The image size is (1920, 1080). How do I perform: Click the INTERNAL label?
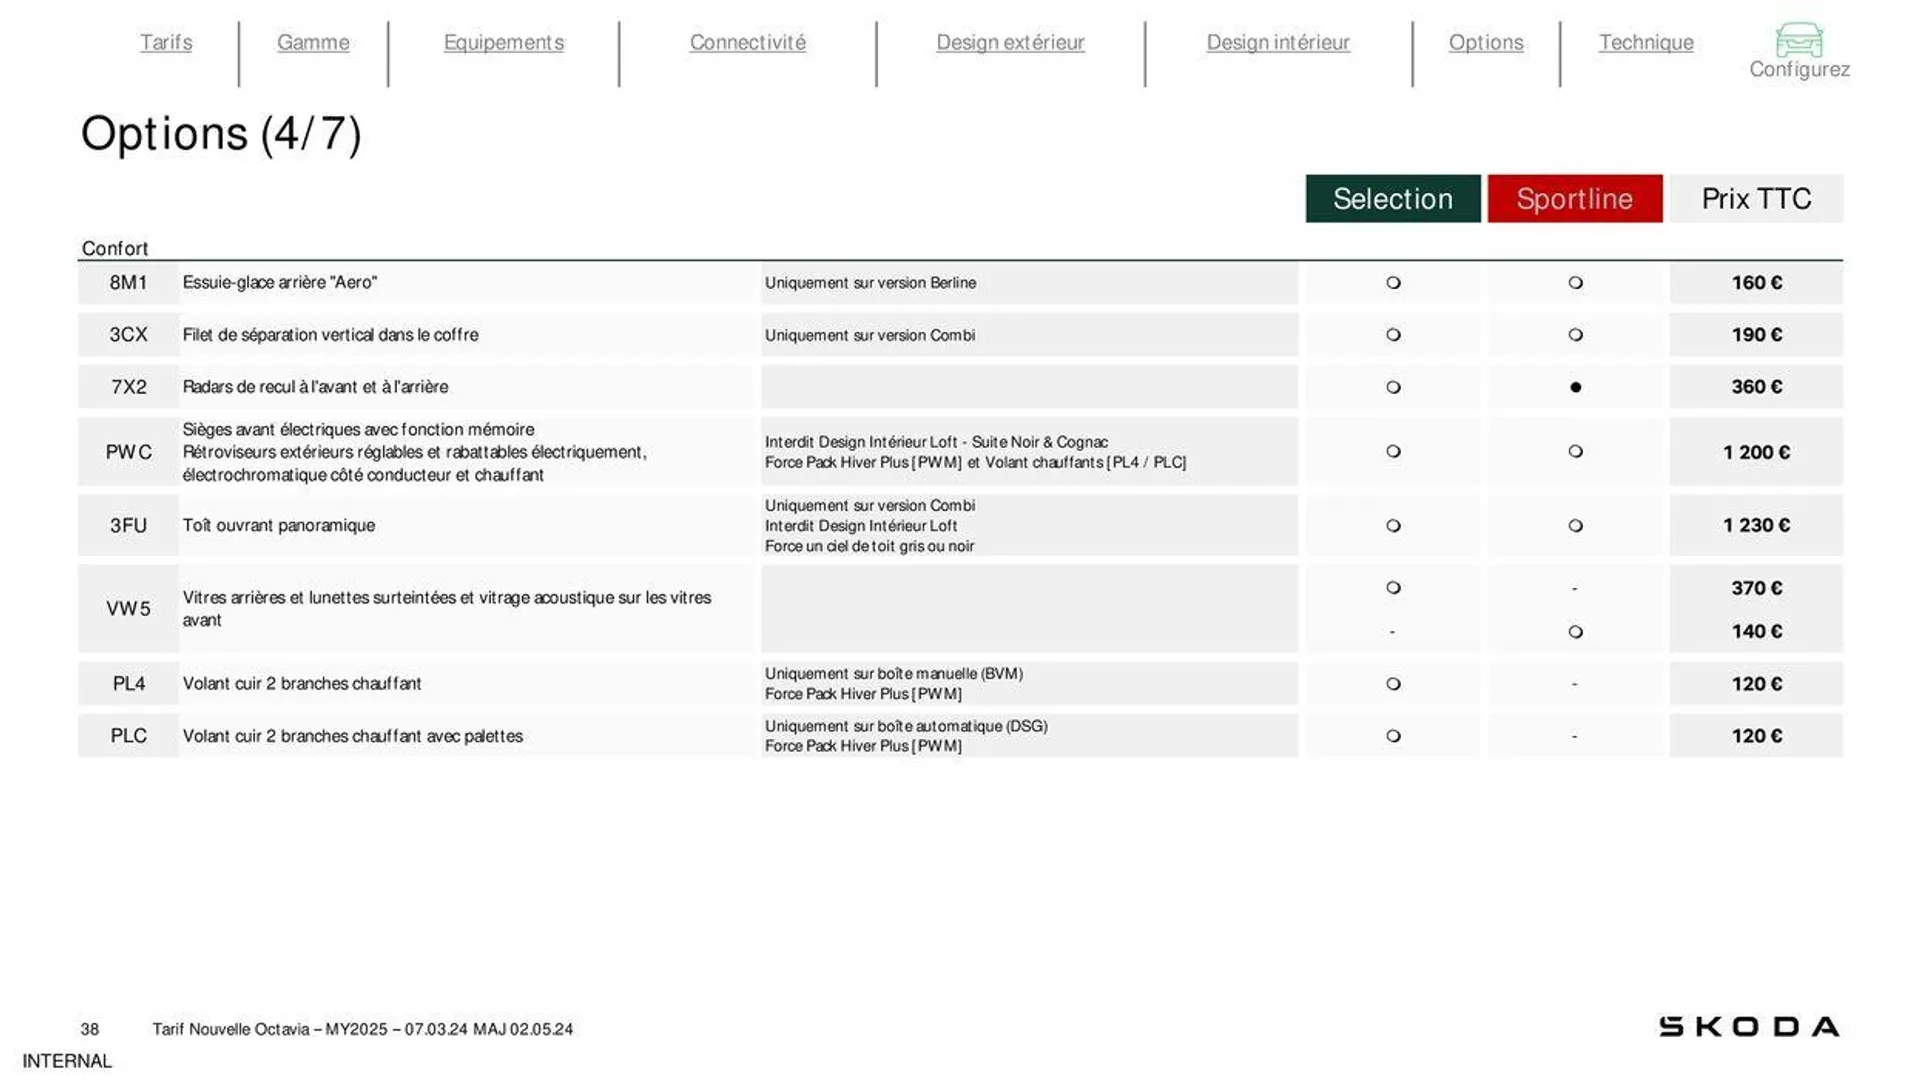click(67, 1061)
